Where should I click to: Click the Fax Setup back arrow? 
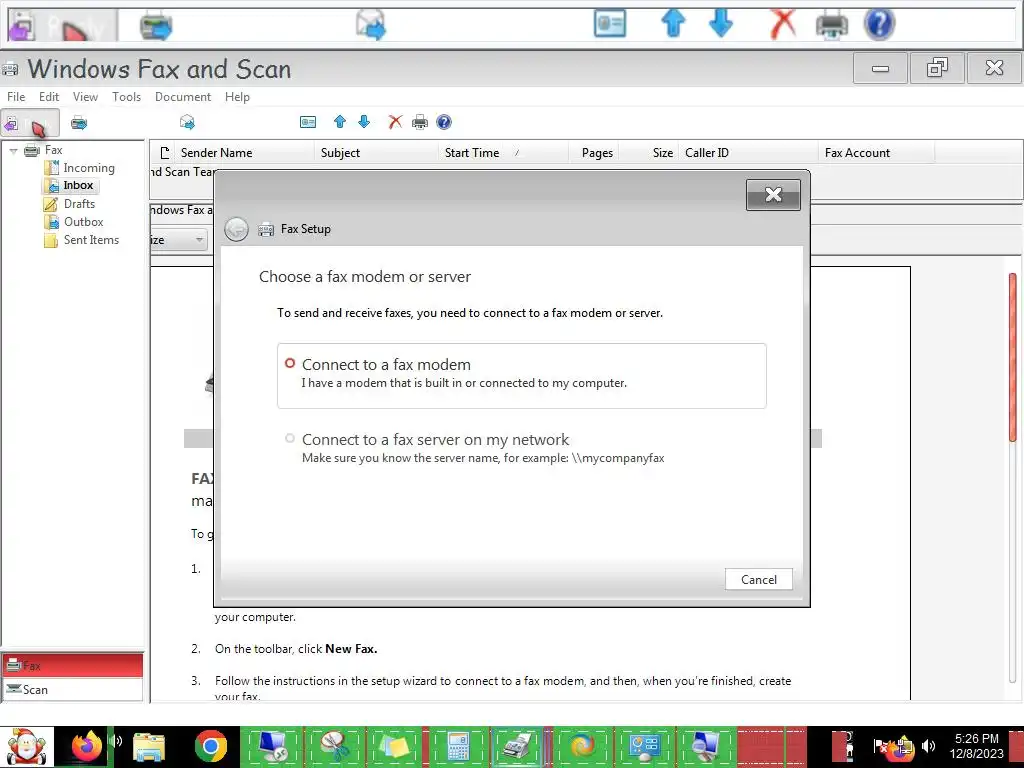236,229
